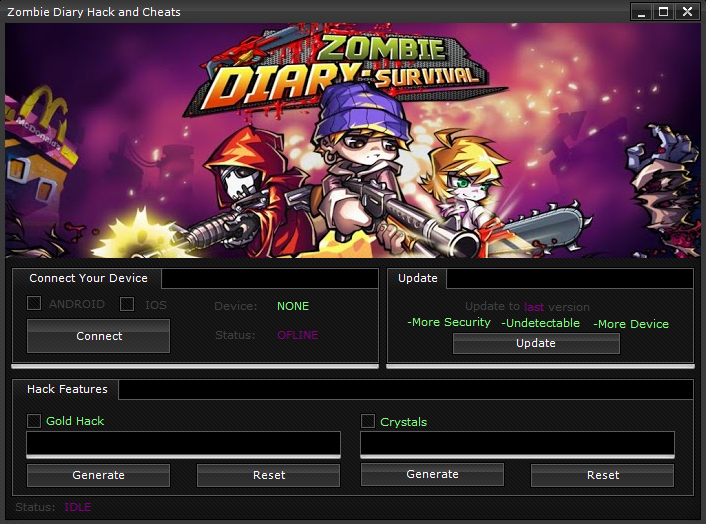Select the Connect Your Device tab
The height and width of the screenshot is (524, 706).
pyautogui.click(x=88, y=278)
